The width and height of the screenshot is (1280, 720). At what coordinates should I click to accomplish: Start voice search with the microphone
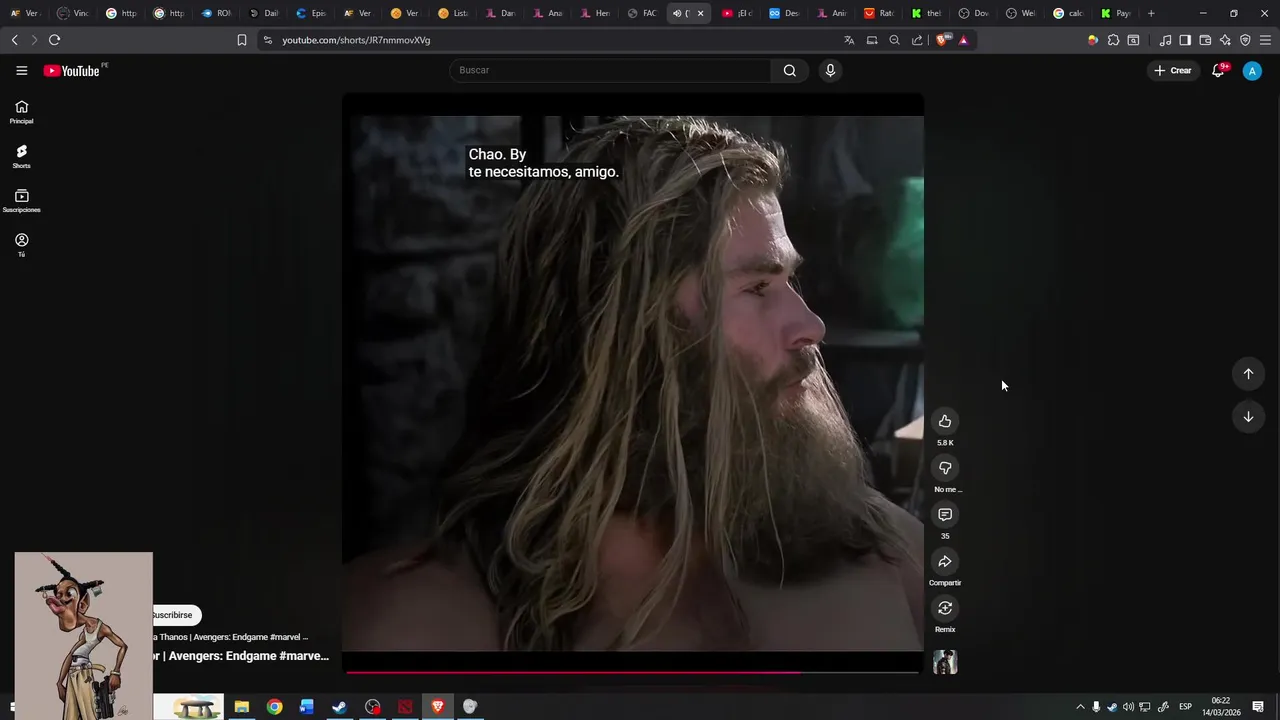pyautogui.click(x=830, y=70)
